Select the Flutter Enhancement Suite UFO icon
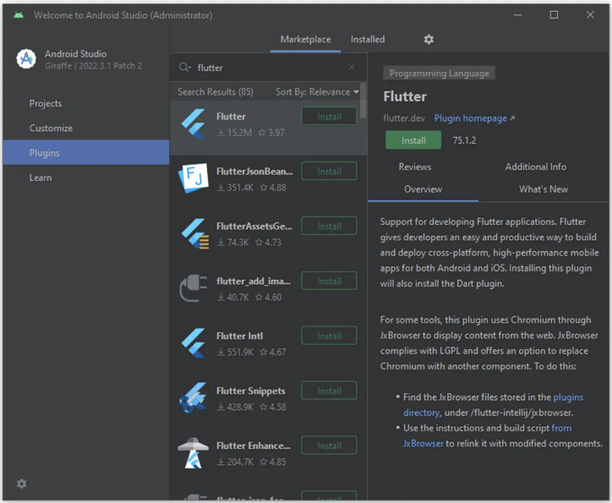Image resolution: width=612 pixels, height=503 pixels. 193,453
